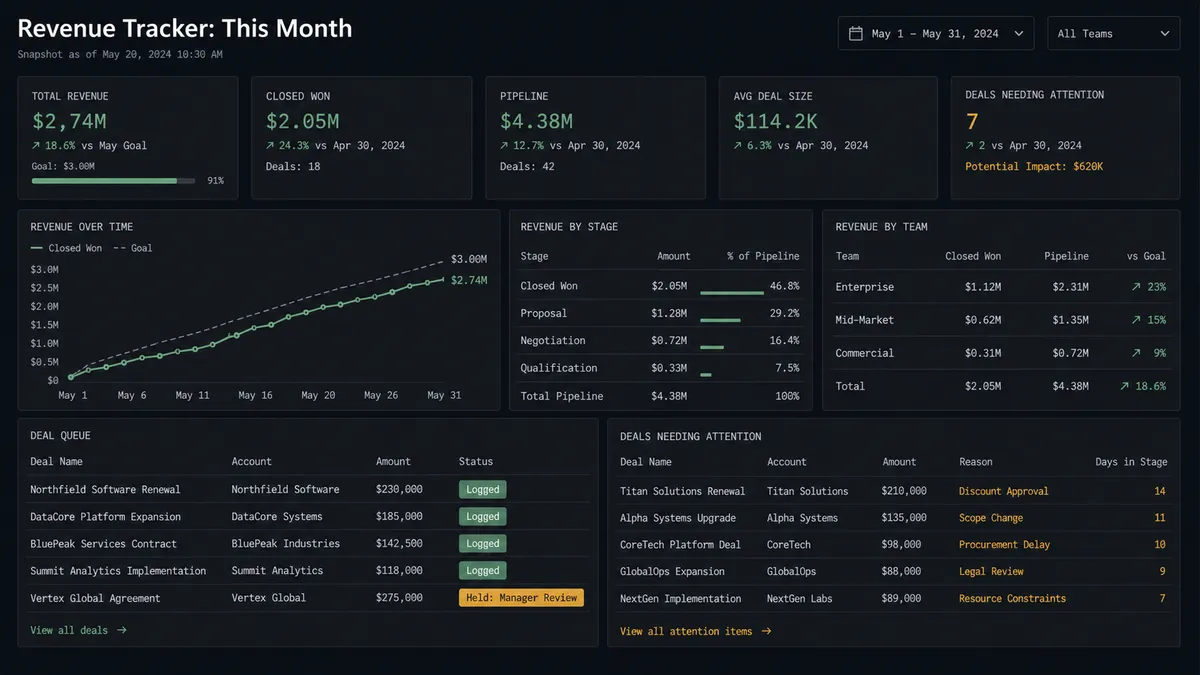Click the Days in Stage column header
The width and height of the screenshot is (1200, 675).
[x=1131, y=462]
